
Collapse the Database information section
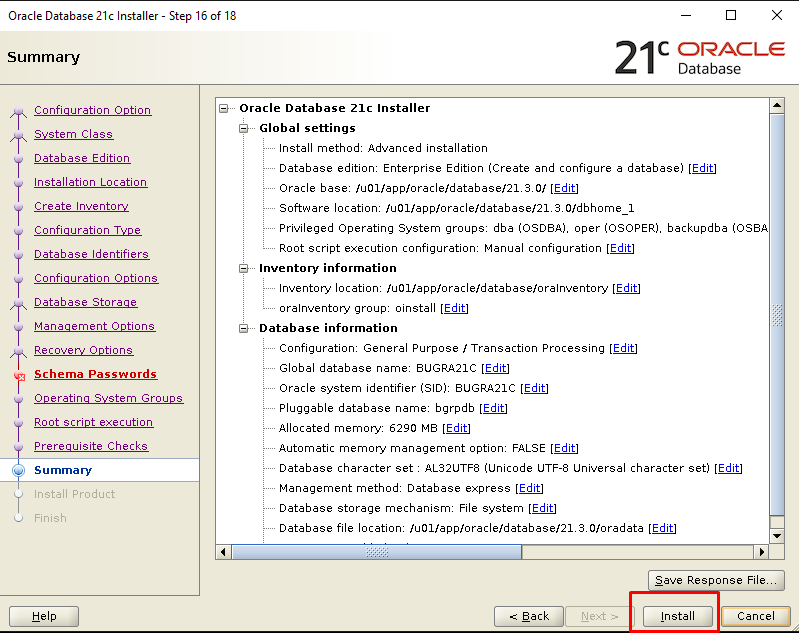[x=244, y=328]
